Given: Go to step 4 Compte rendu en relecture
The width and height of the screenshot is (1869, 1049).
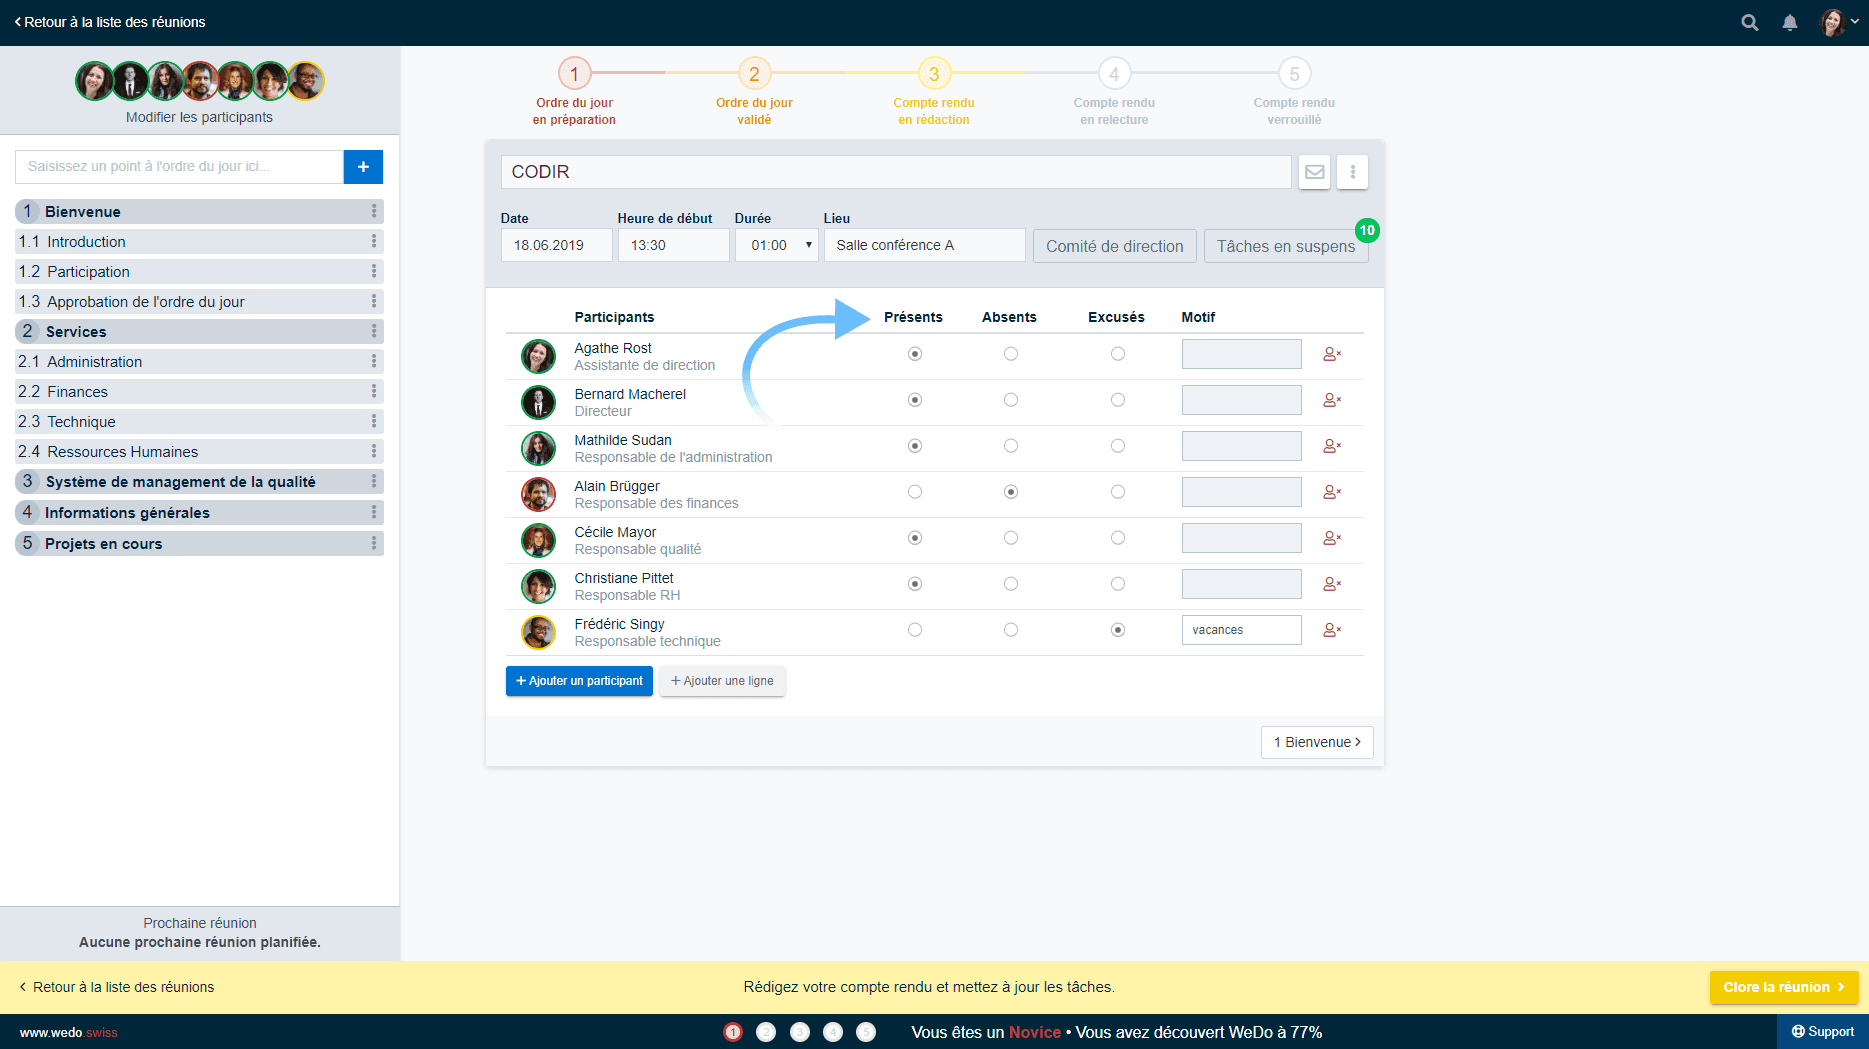Looking at the screenshot, I should 1113,74.
